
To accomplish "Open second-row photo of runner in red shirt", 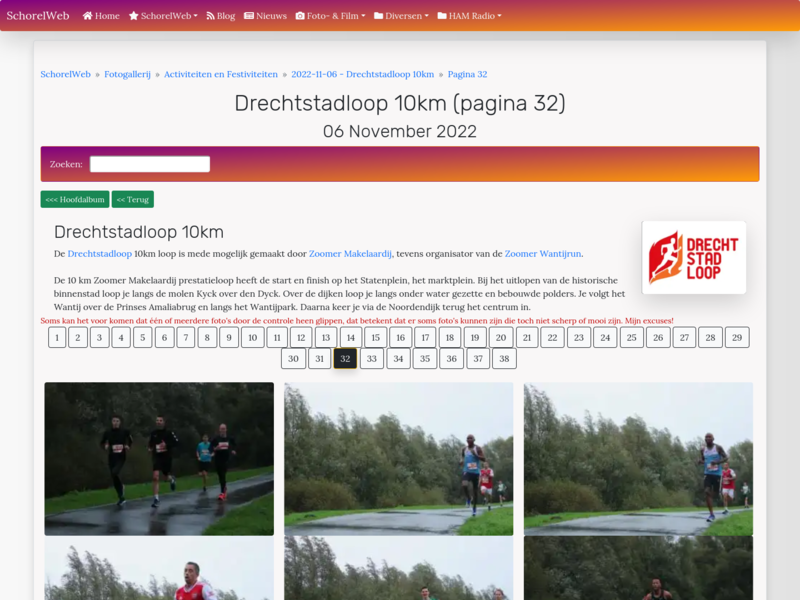I will [159, 568].
